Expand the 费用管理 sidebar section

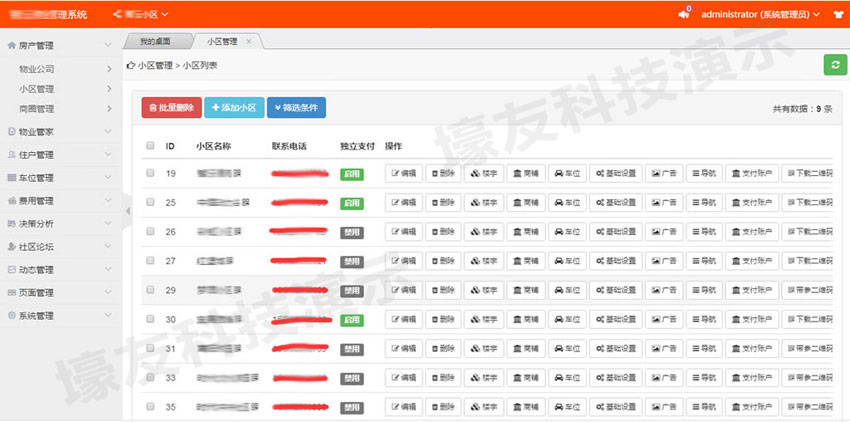pos(60,201)
